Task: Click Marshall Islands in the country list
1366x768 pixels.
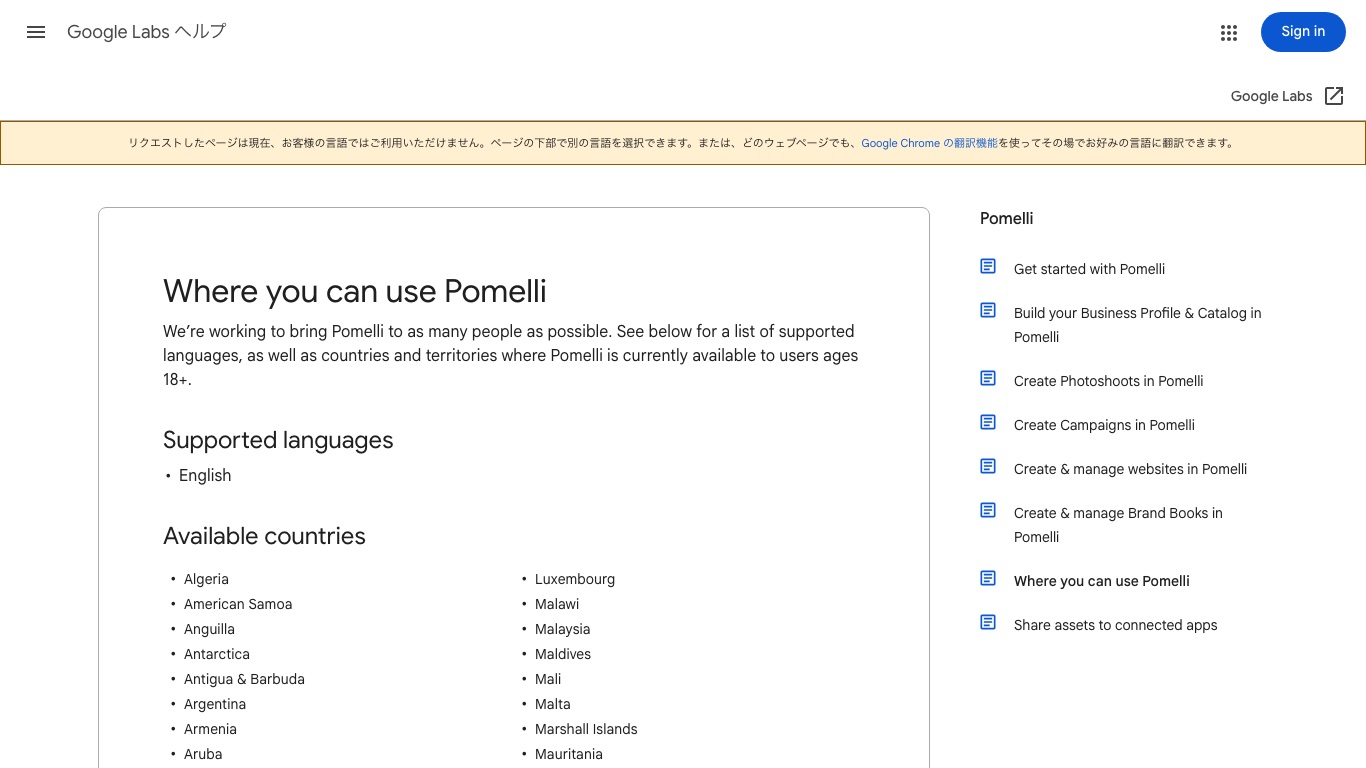Action: pyautogui.click(x=586, y=729)
